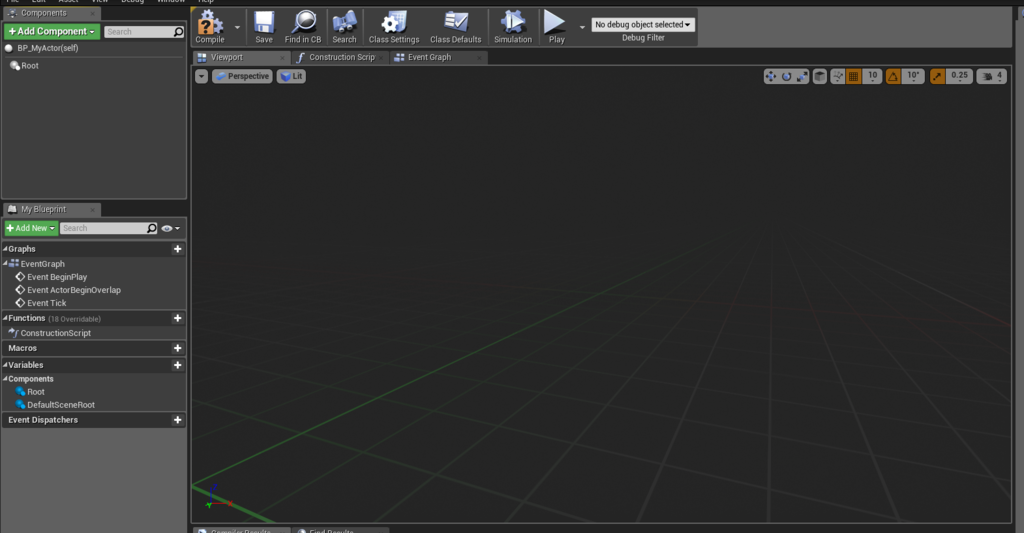Click the Event Dispatchers section header
Image resolution: width=1024 pixels, height=533 pixels.
point(94,420)
